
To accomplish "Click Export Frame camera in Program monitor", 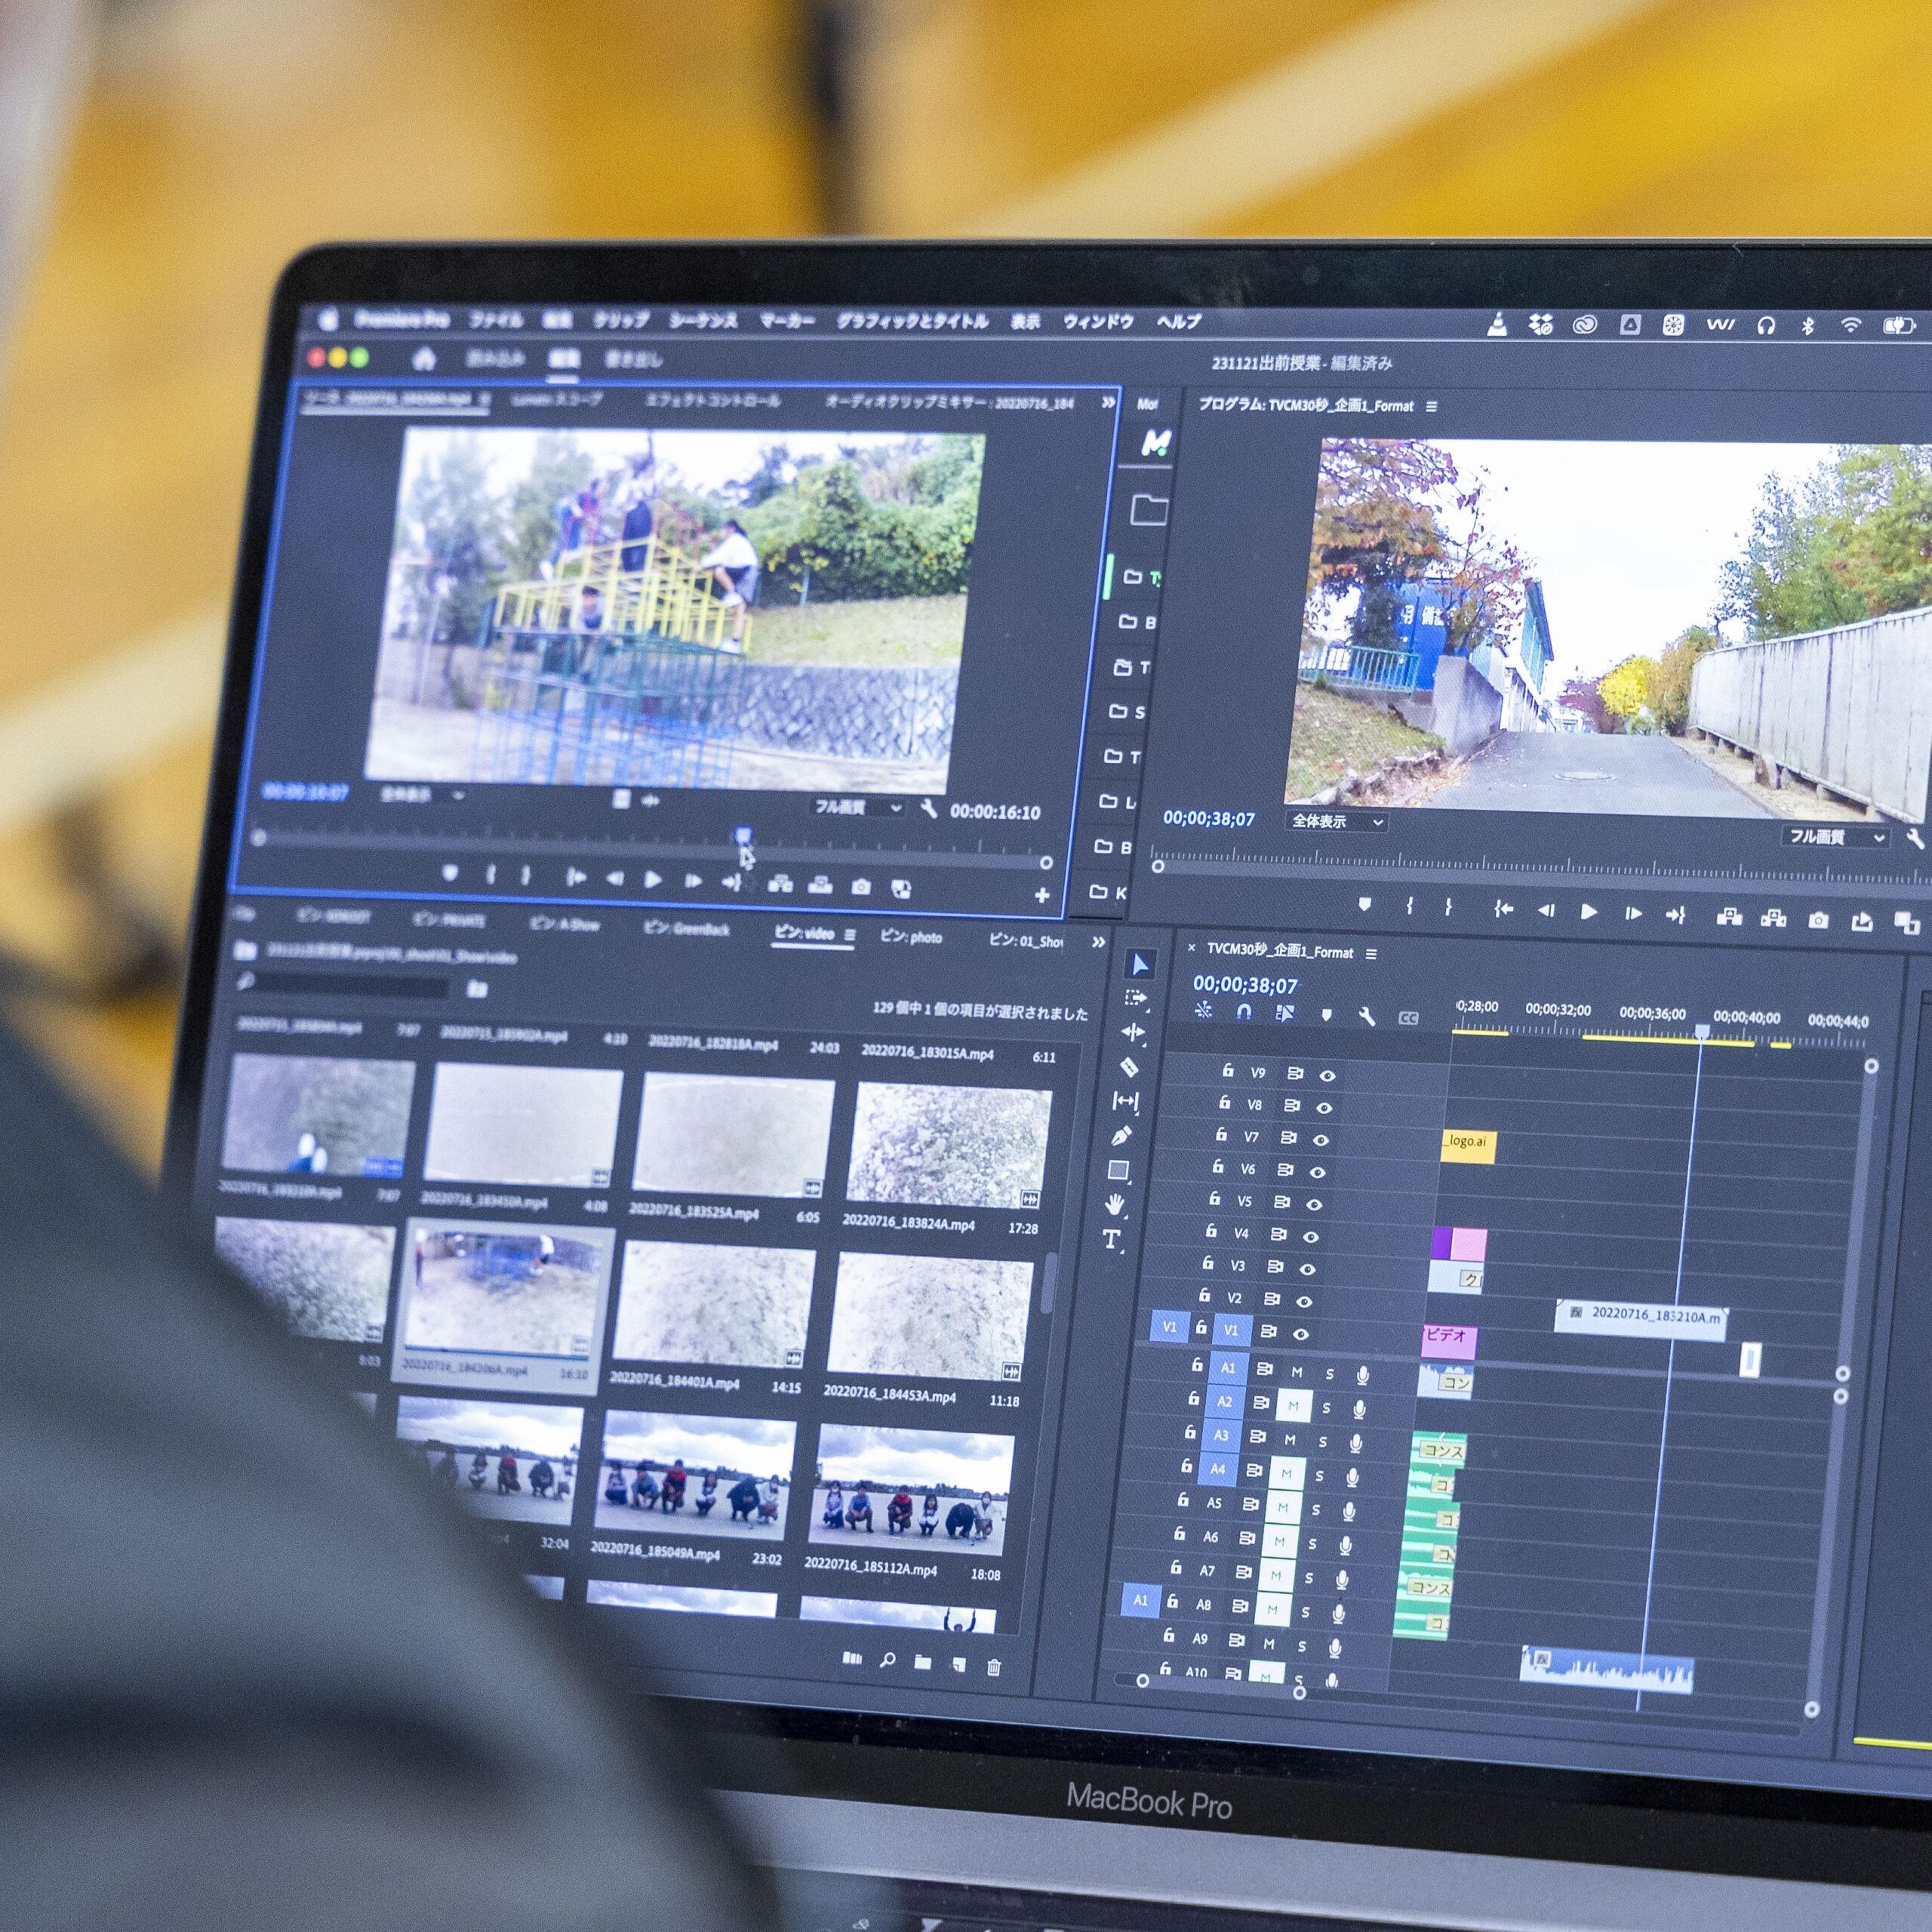I will 1818,920.
